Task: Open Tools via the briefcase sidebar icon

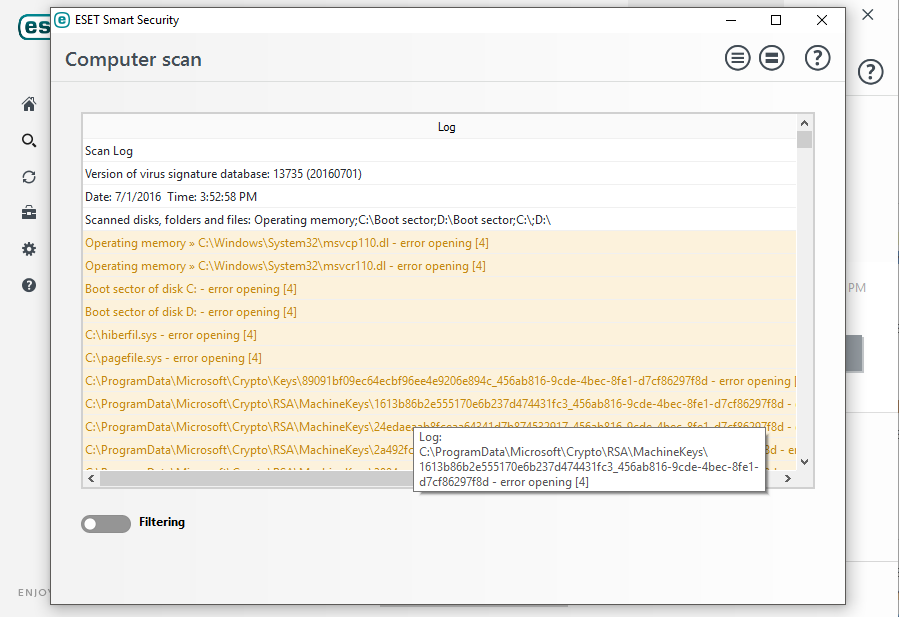Action: point(29,213)
